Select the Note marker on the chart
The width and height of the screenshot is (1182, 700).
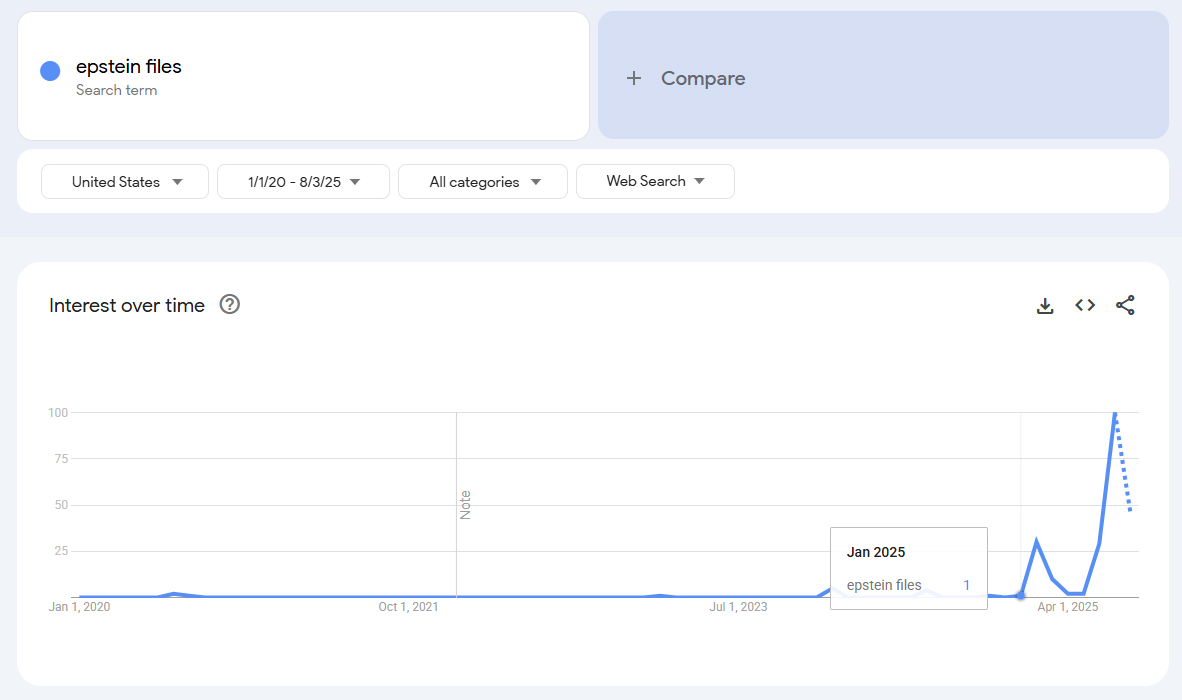coord(465,504)
